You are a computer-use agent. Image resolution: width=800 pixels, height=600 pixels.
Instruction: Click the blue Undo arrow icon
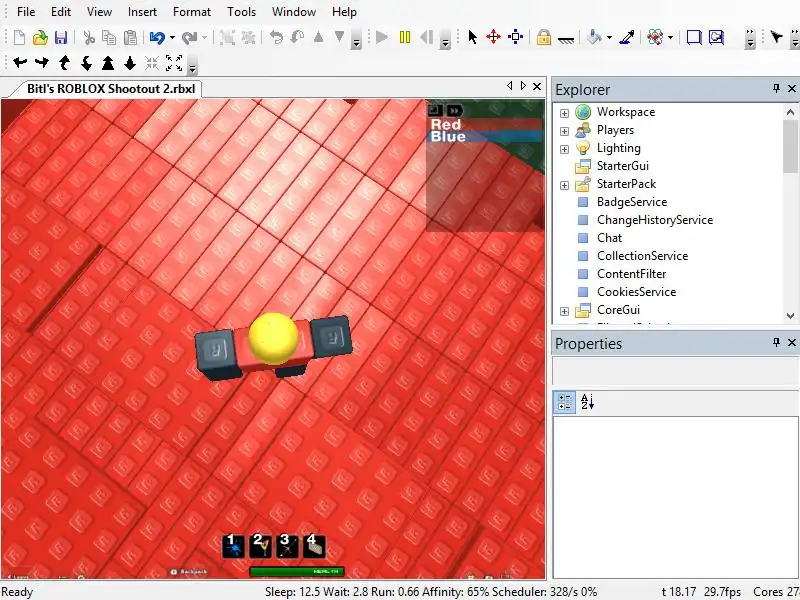point(157,37)
